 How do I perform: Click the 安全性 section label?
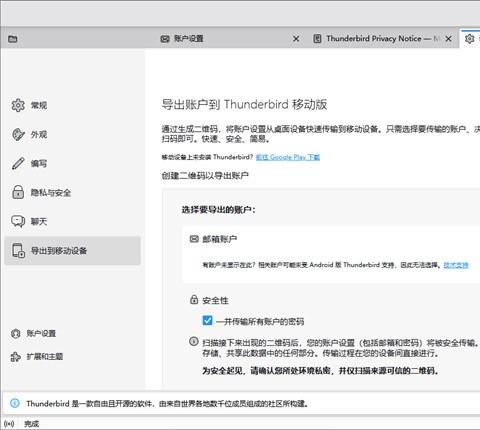pyautogui.click(x=215, y=300)
